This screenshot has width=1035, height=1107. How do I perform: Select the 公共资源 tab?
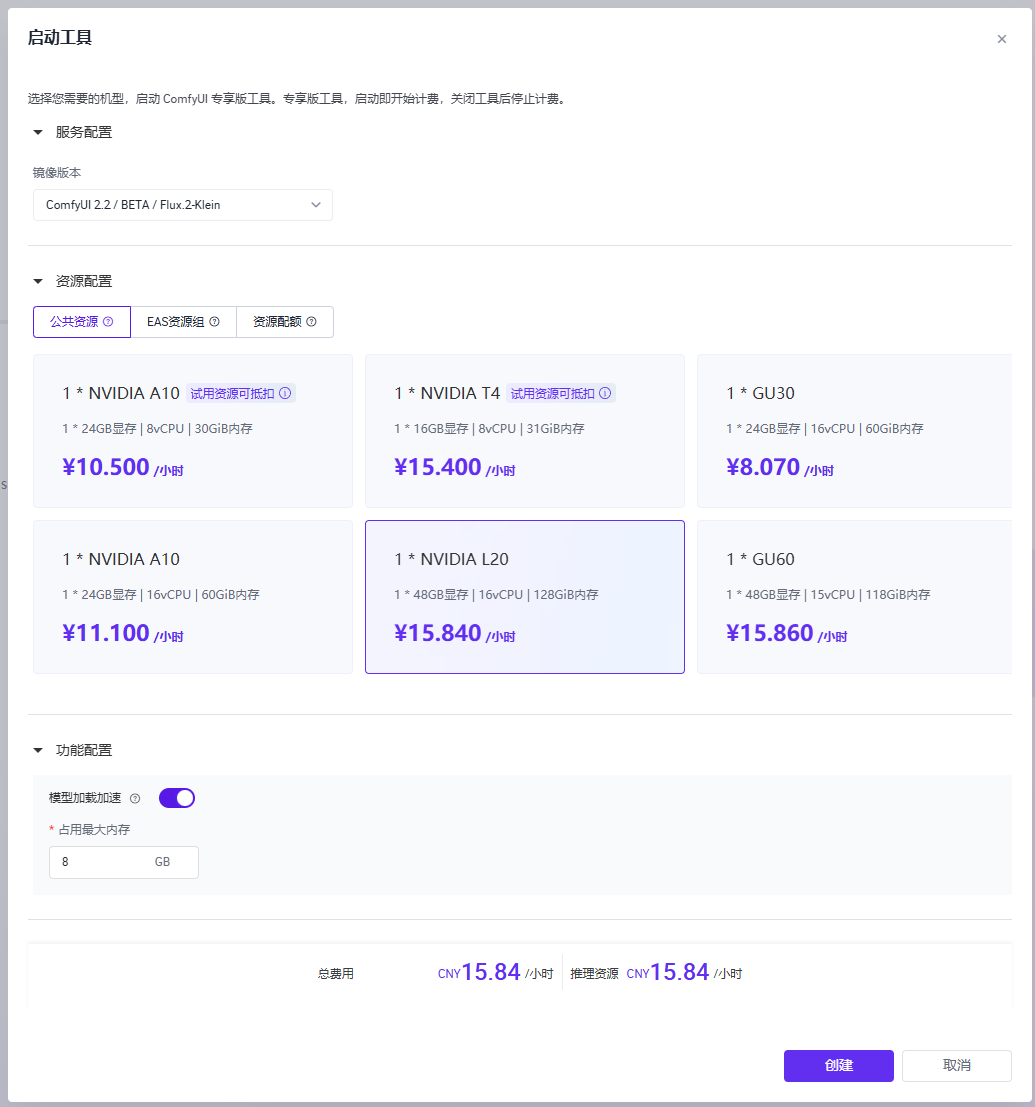pos(82,322)
